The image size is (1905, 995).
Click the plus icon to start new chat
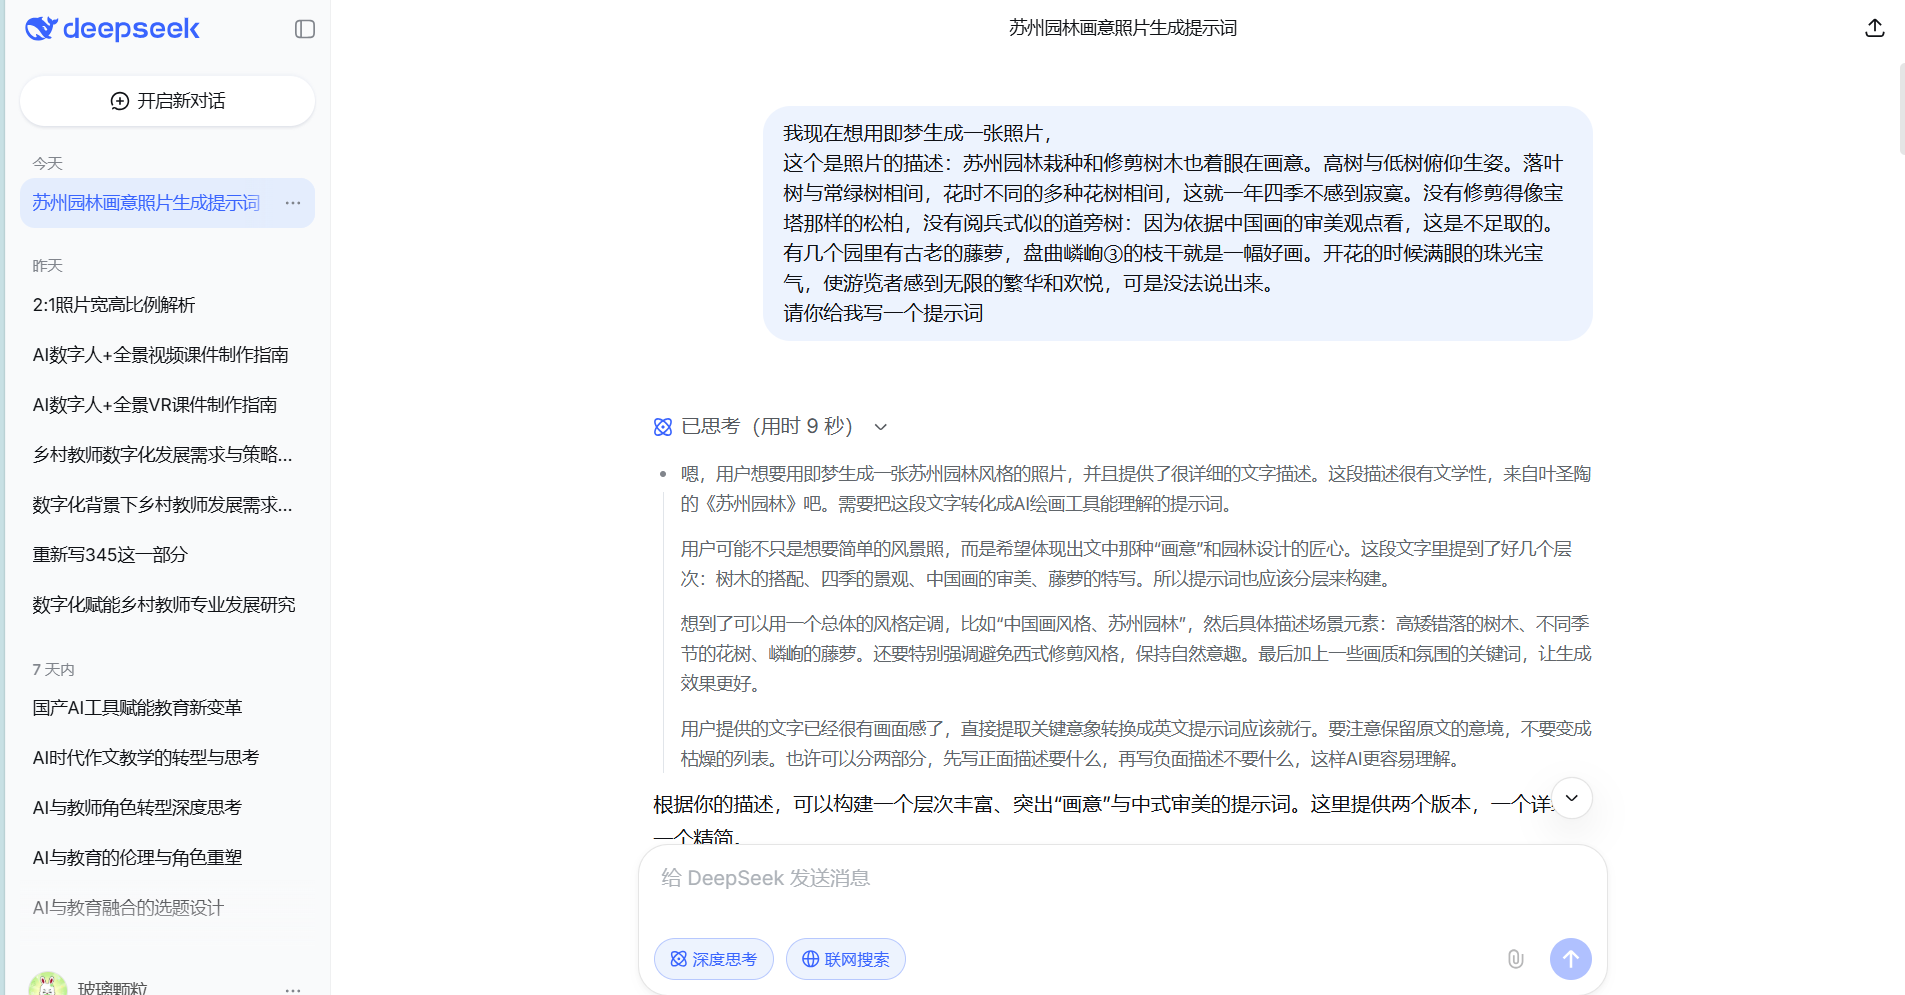point(118,100)
